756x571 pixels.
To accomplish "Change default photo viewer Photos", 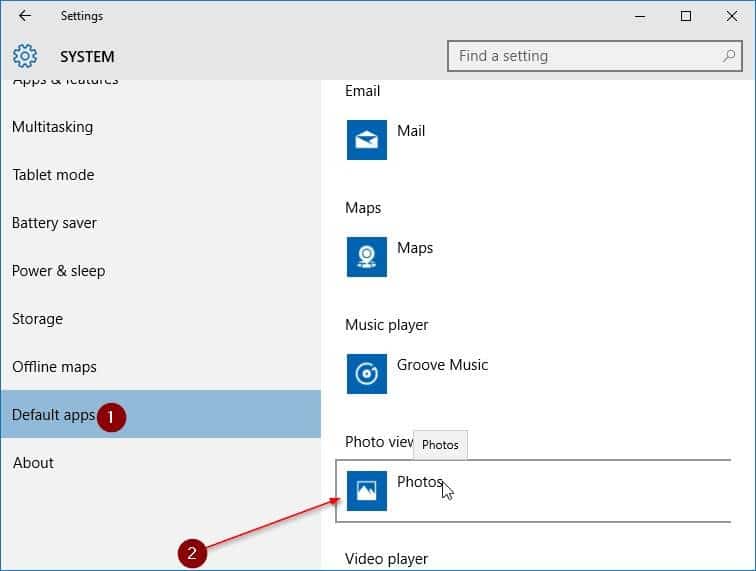I will point(533,491).
